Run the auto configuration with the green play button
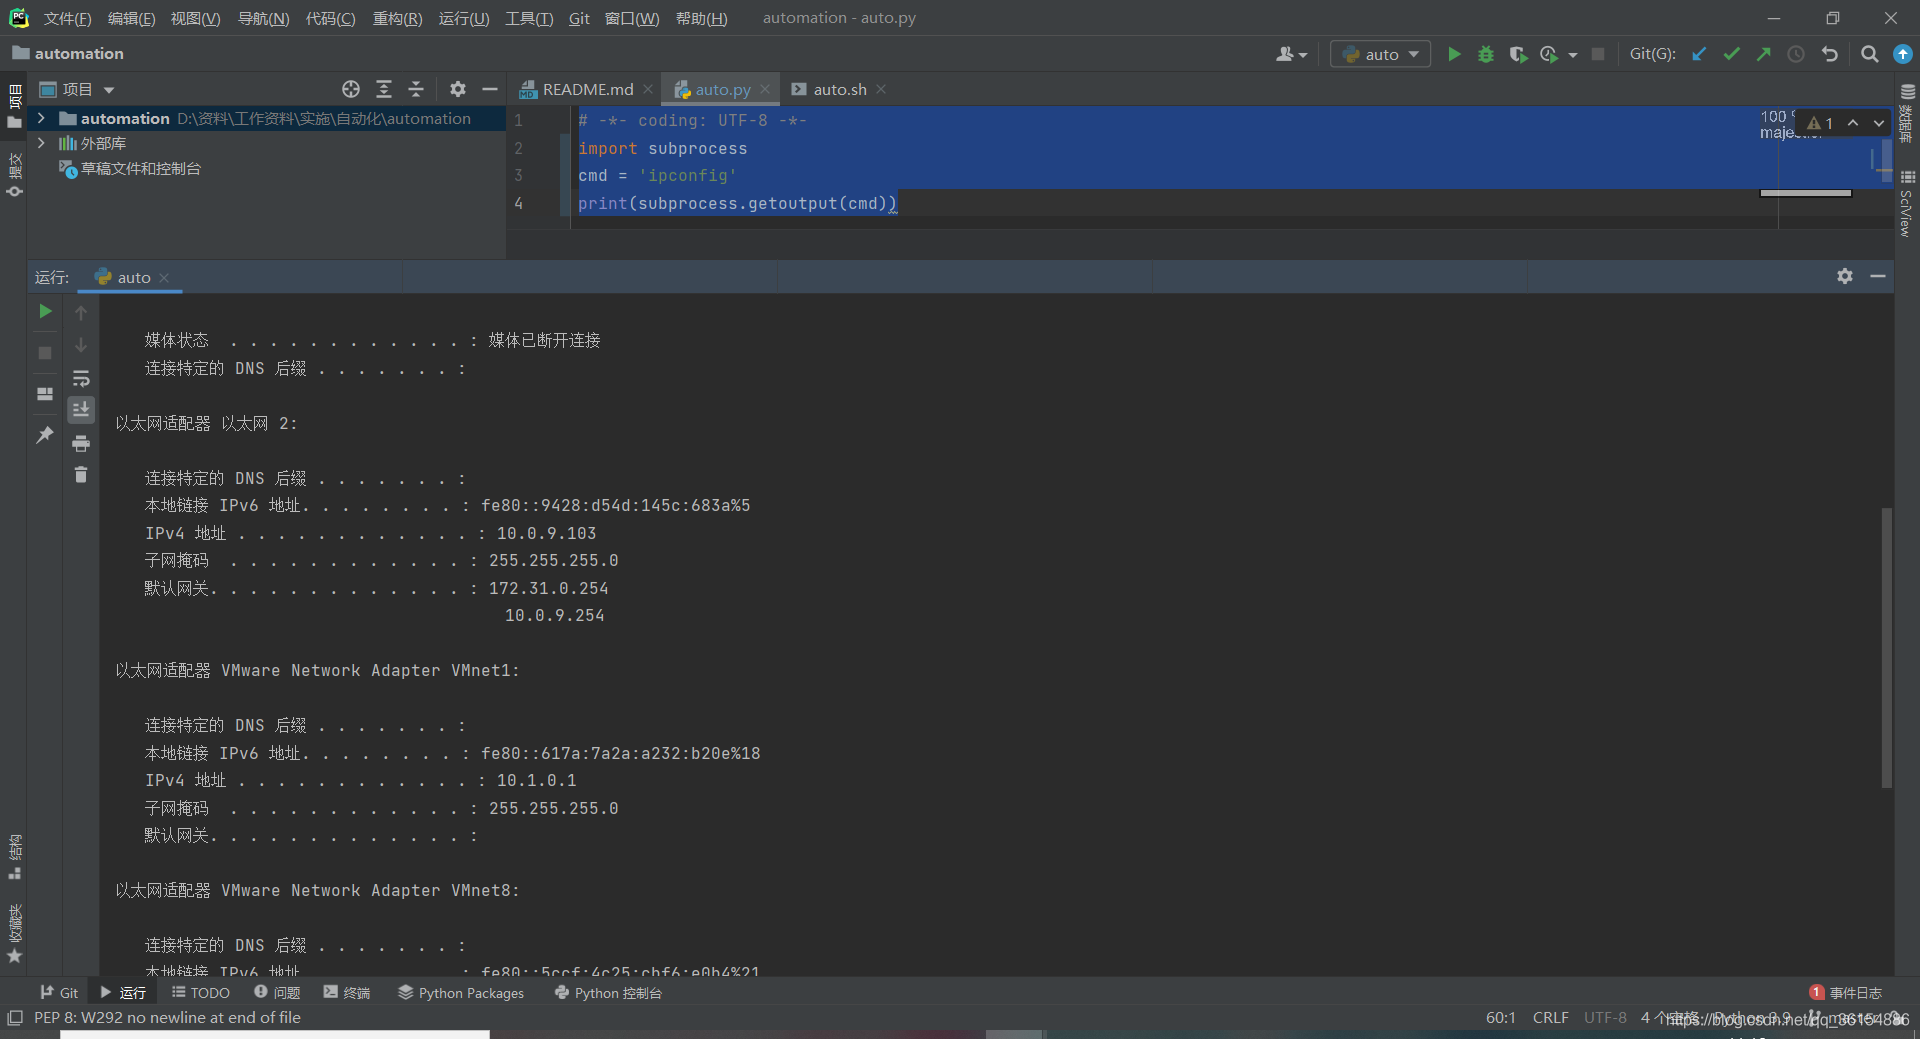Viewport: 1920px width, 1039px height. [x=1454, y=54]
